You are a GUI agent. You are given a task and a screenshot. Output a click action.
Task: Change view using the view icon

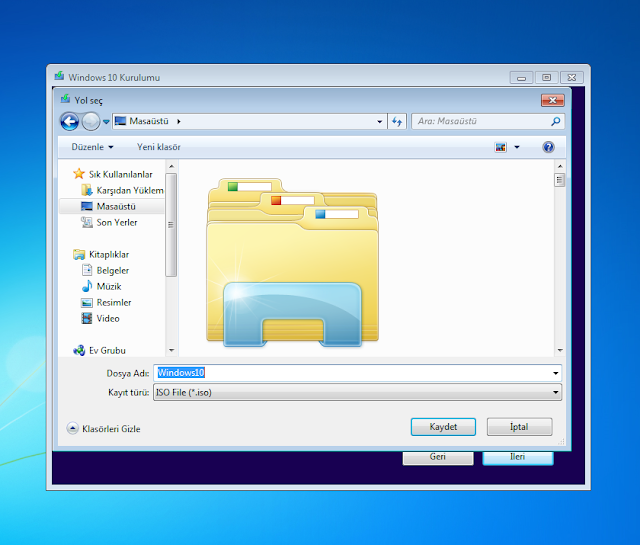pos(500,147)
